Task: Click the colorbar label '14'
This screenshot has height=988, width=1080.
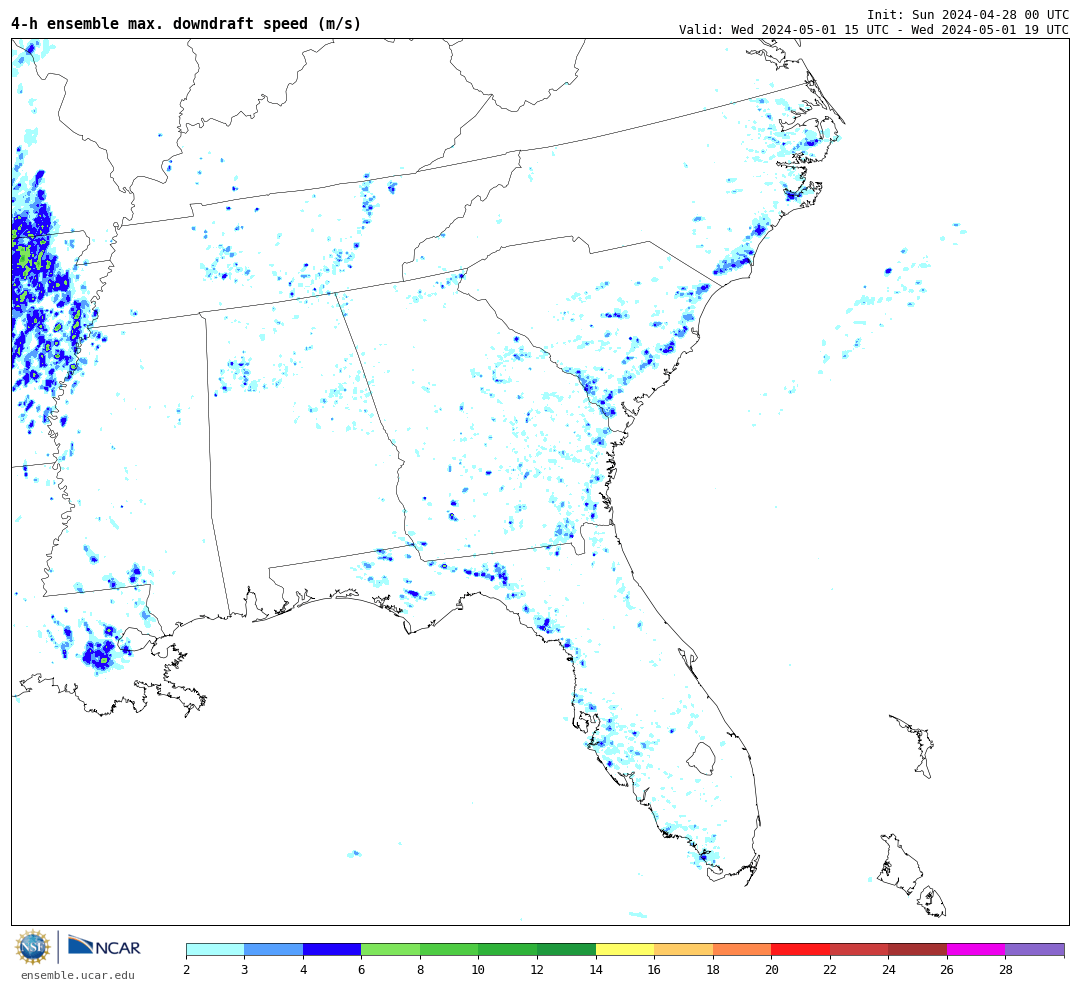Action: [596, 969]
